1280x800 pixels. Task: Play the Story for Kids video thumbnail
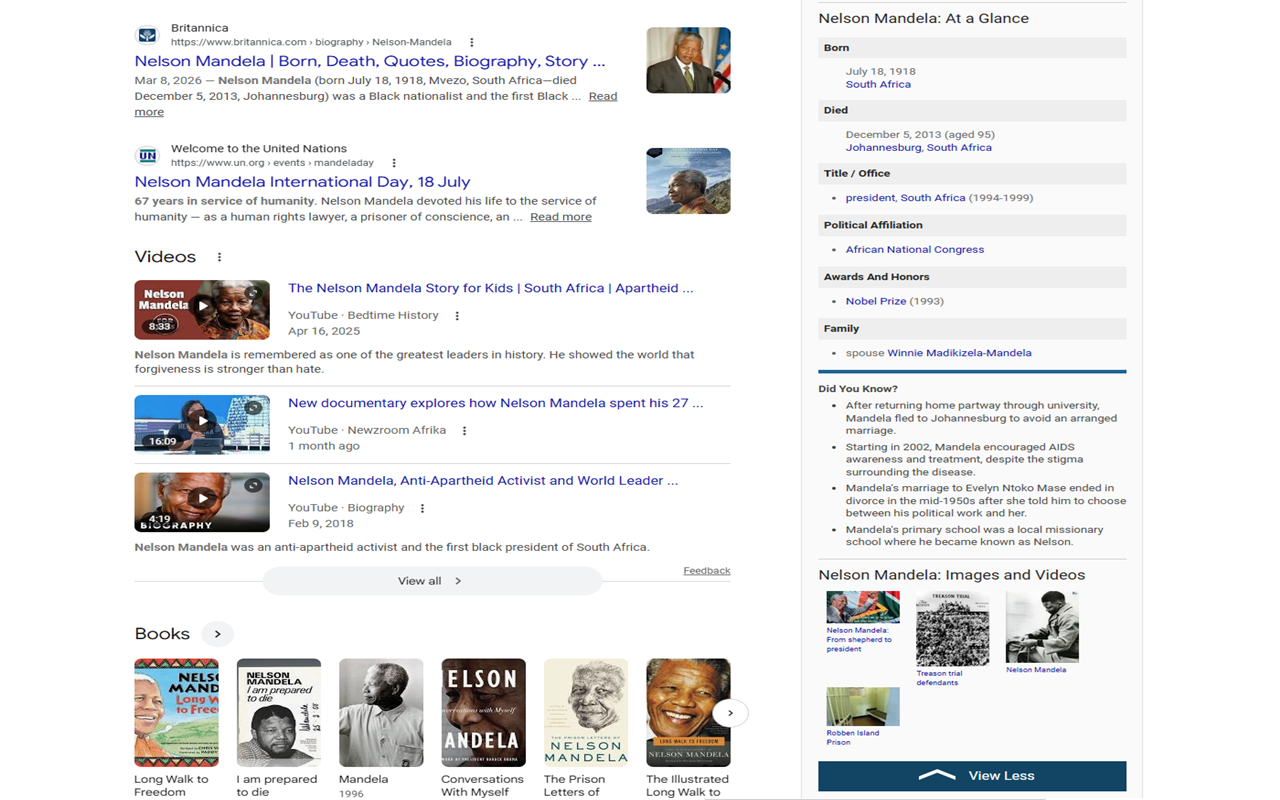202,310
